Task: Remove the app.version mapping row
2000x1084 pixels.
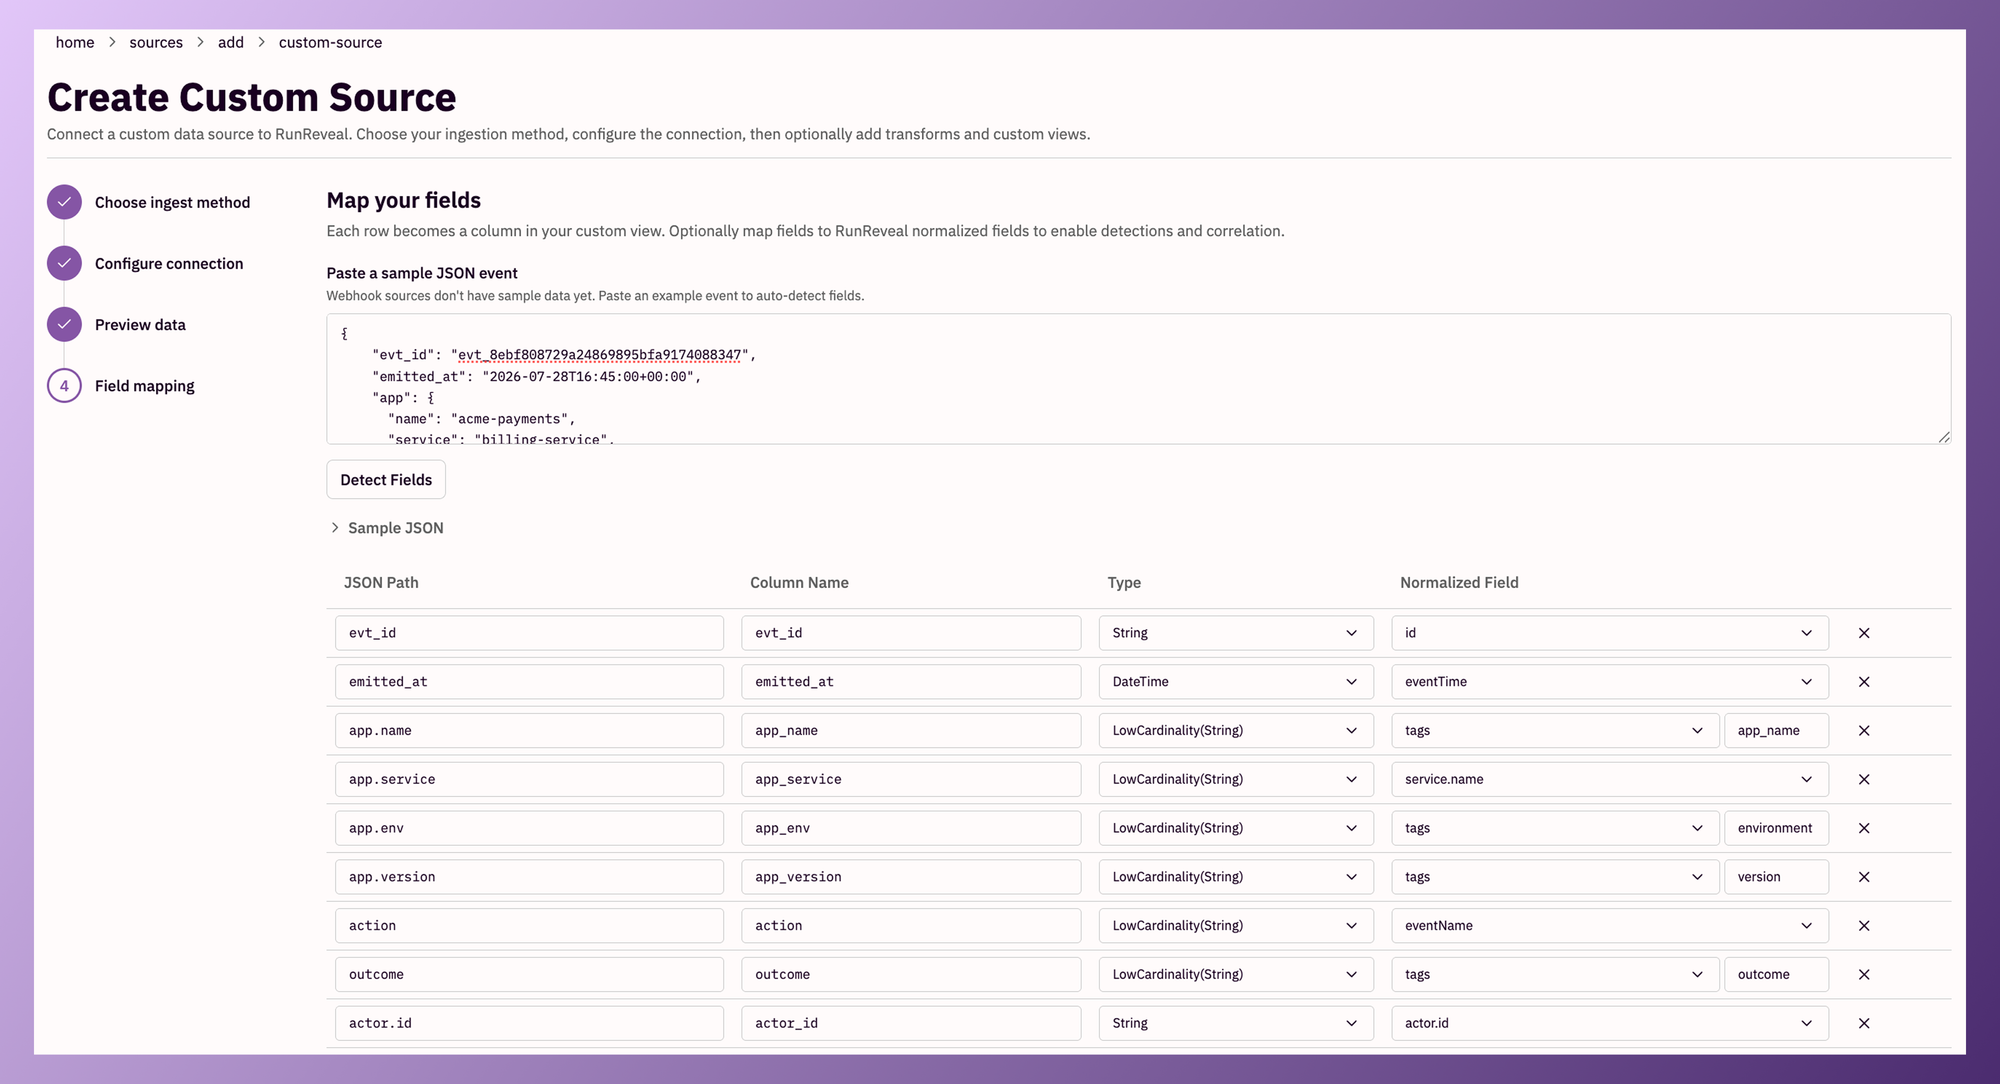Action: (1864, 877)
